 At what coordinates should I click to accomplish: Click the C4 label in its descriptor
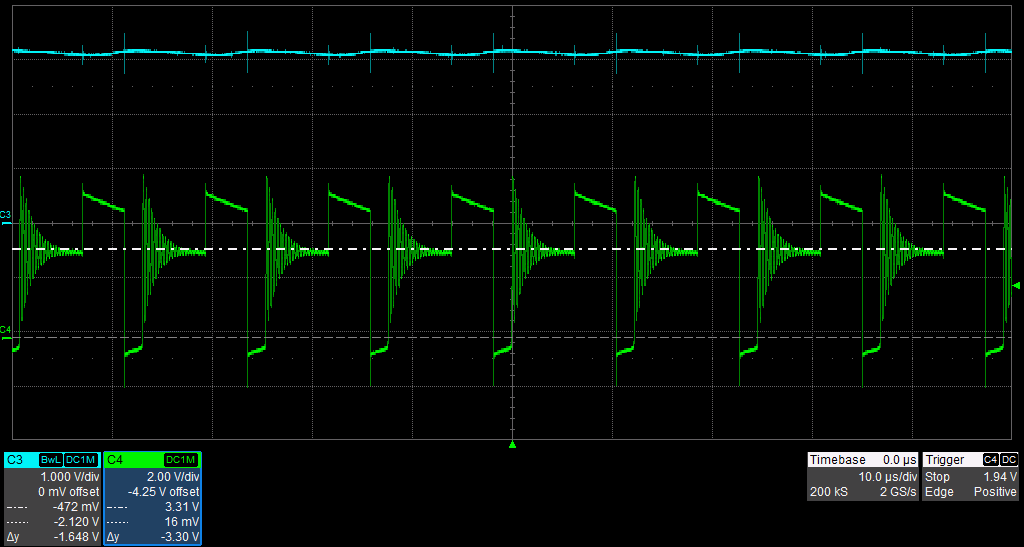click(x=115, y=460)
